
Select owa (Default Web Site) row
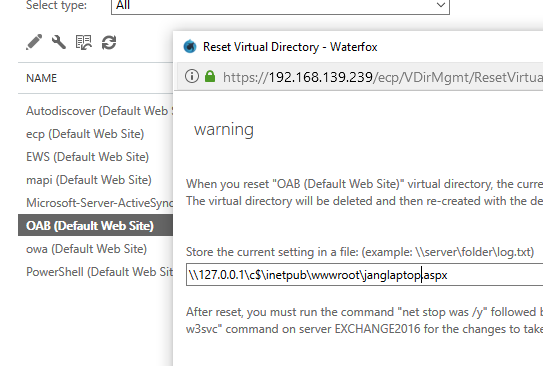96,249
